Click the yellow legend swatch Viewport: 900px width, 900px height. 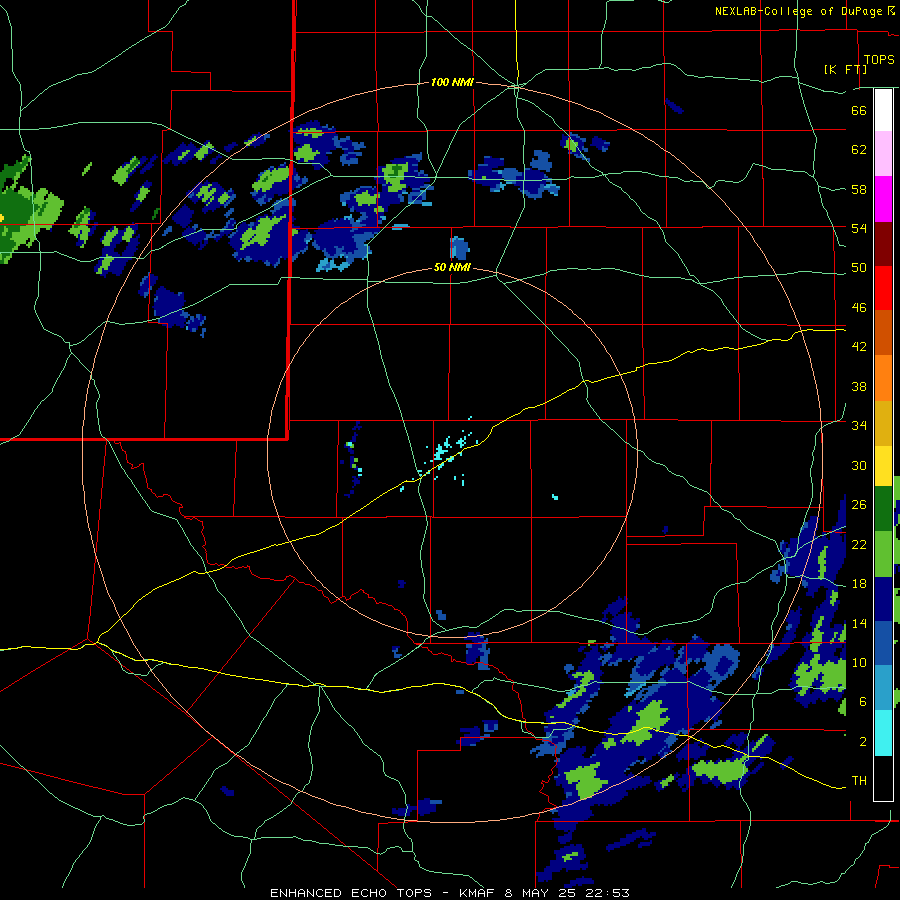click(883, 466)
